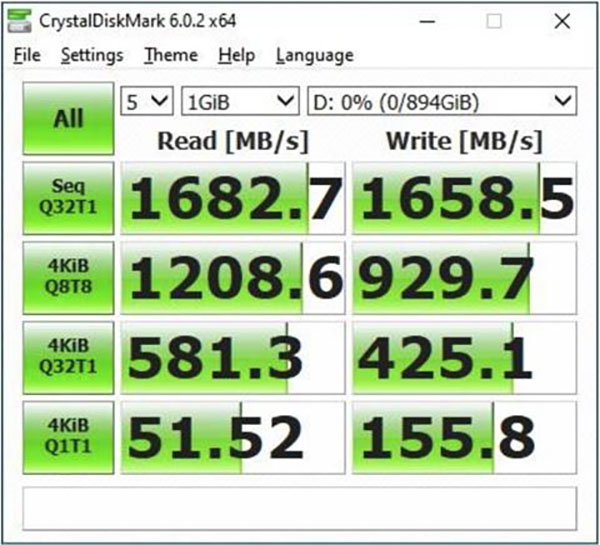Click the empty comment field at the bottom
The image size is (600, 545).
click(299, 506)
